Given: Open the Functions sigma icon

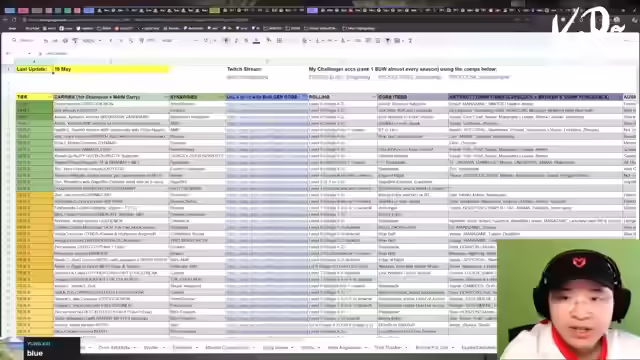Looking at the screenshot, I should pyautogui.click(x=410, y=41).
